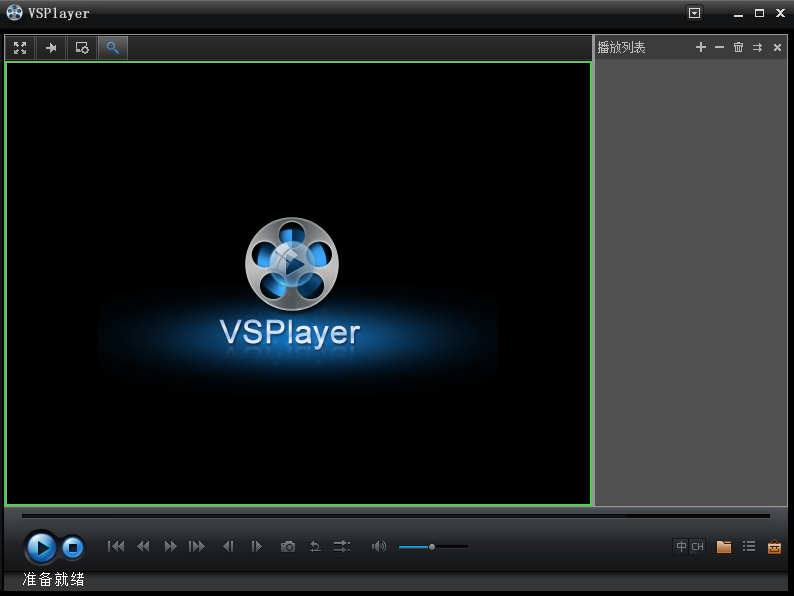Image resolution: width=794 pixels, height=596 pixels.
Task: Skip to the previous file
Action: (x=116, y=546)
